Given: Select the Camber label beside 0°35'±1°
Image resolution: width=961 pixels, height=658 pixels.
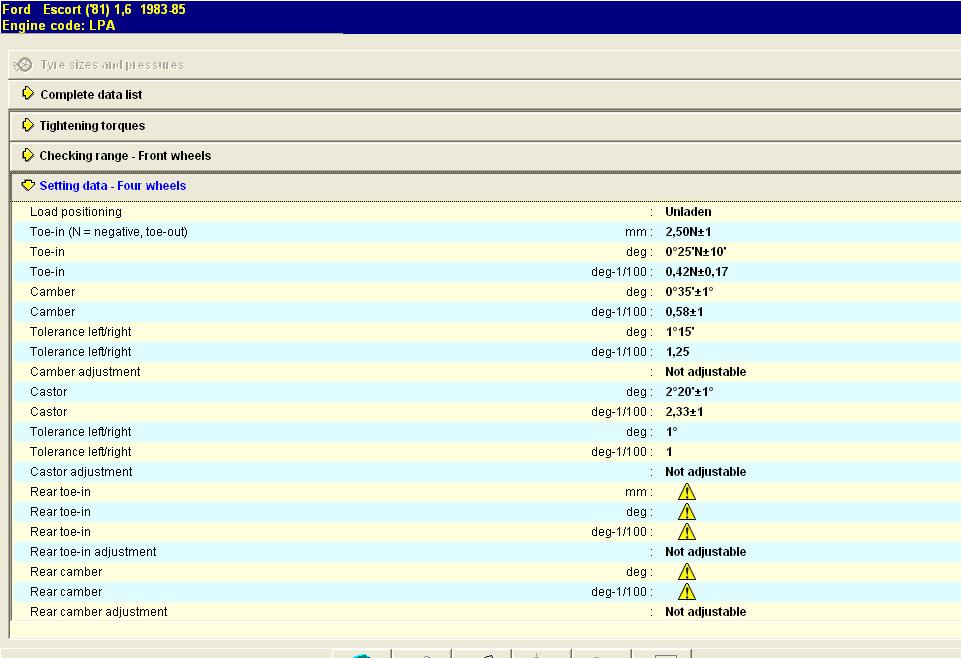Looking at the screenshot, I should 53,292.
